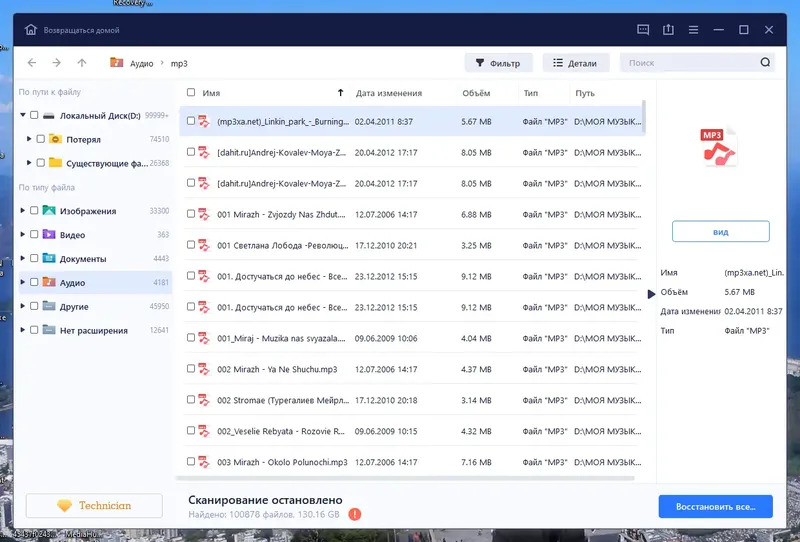Image resolution: width=800 pixels, height=542 pixels.
Task: Select the 001_Miraj - Muzika nas svyazala row
Action: click(x=412, y=338)
